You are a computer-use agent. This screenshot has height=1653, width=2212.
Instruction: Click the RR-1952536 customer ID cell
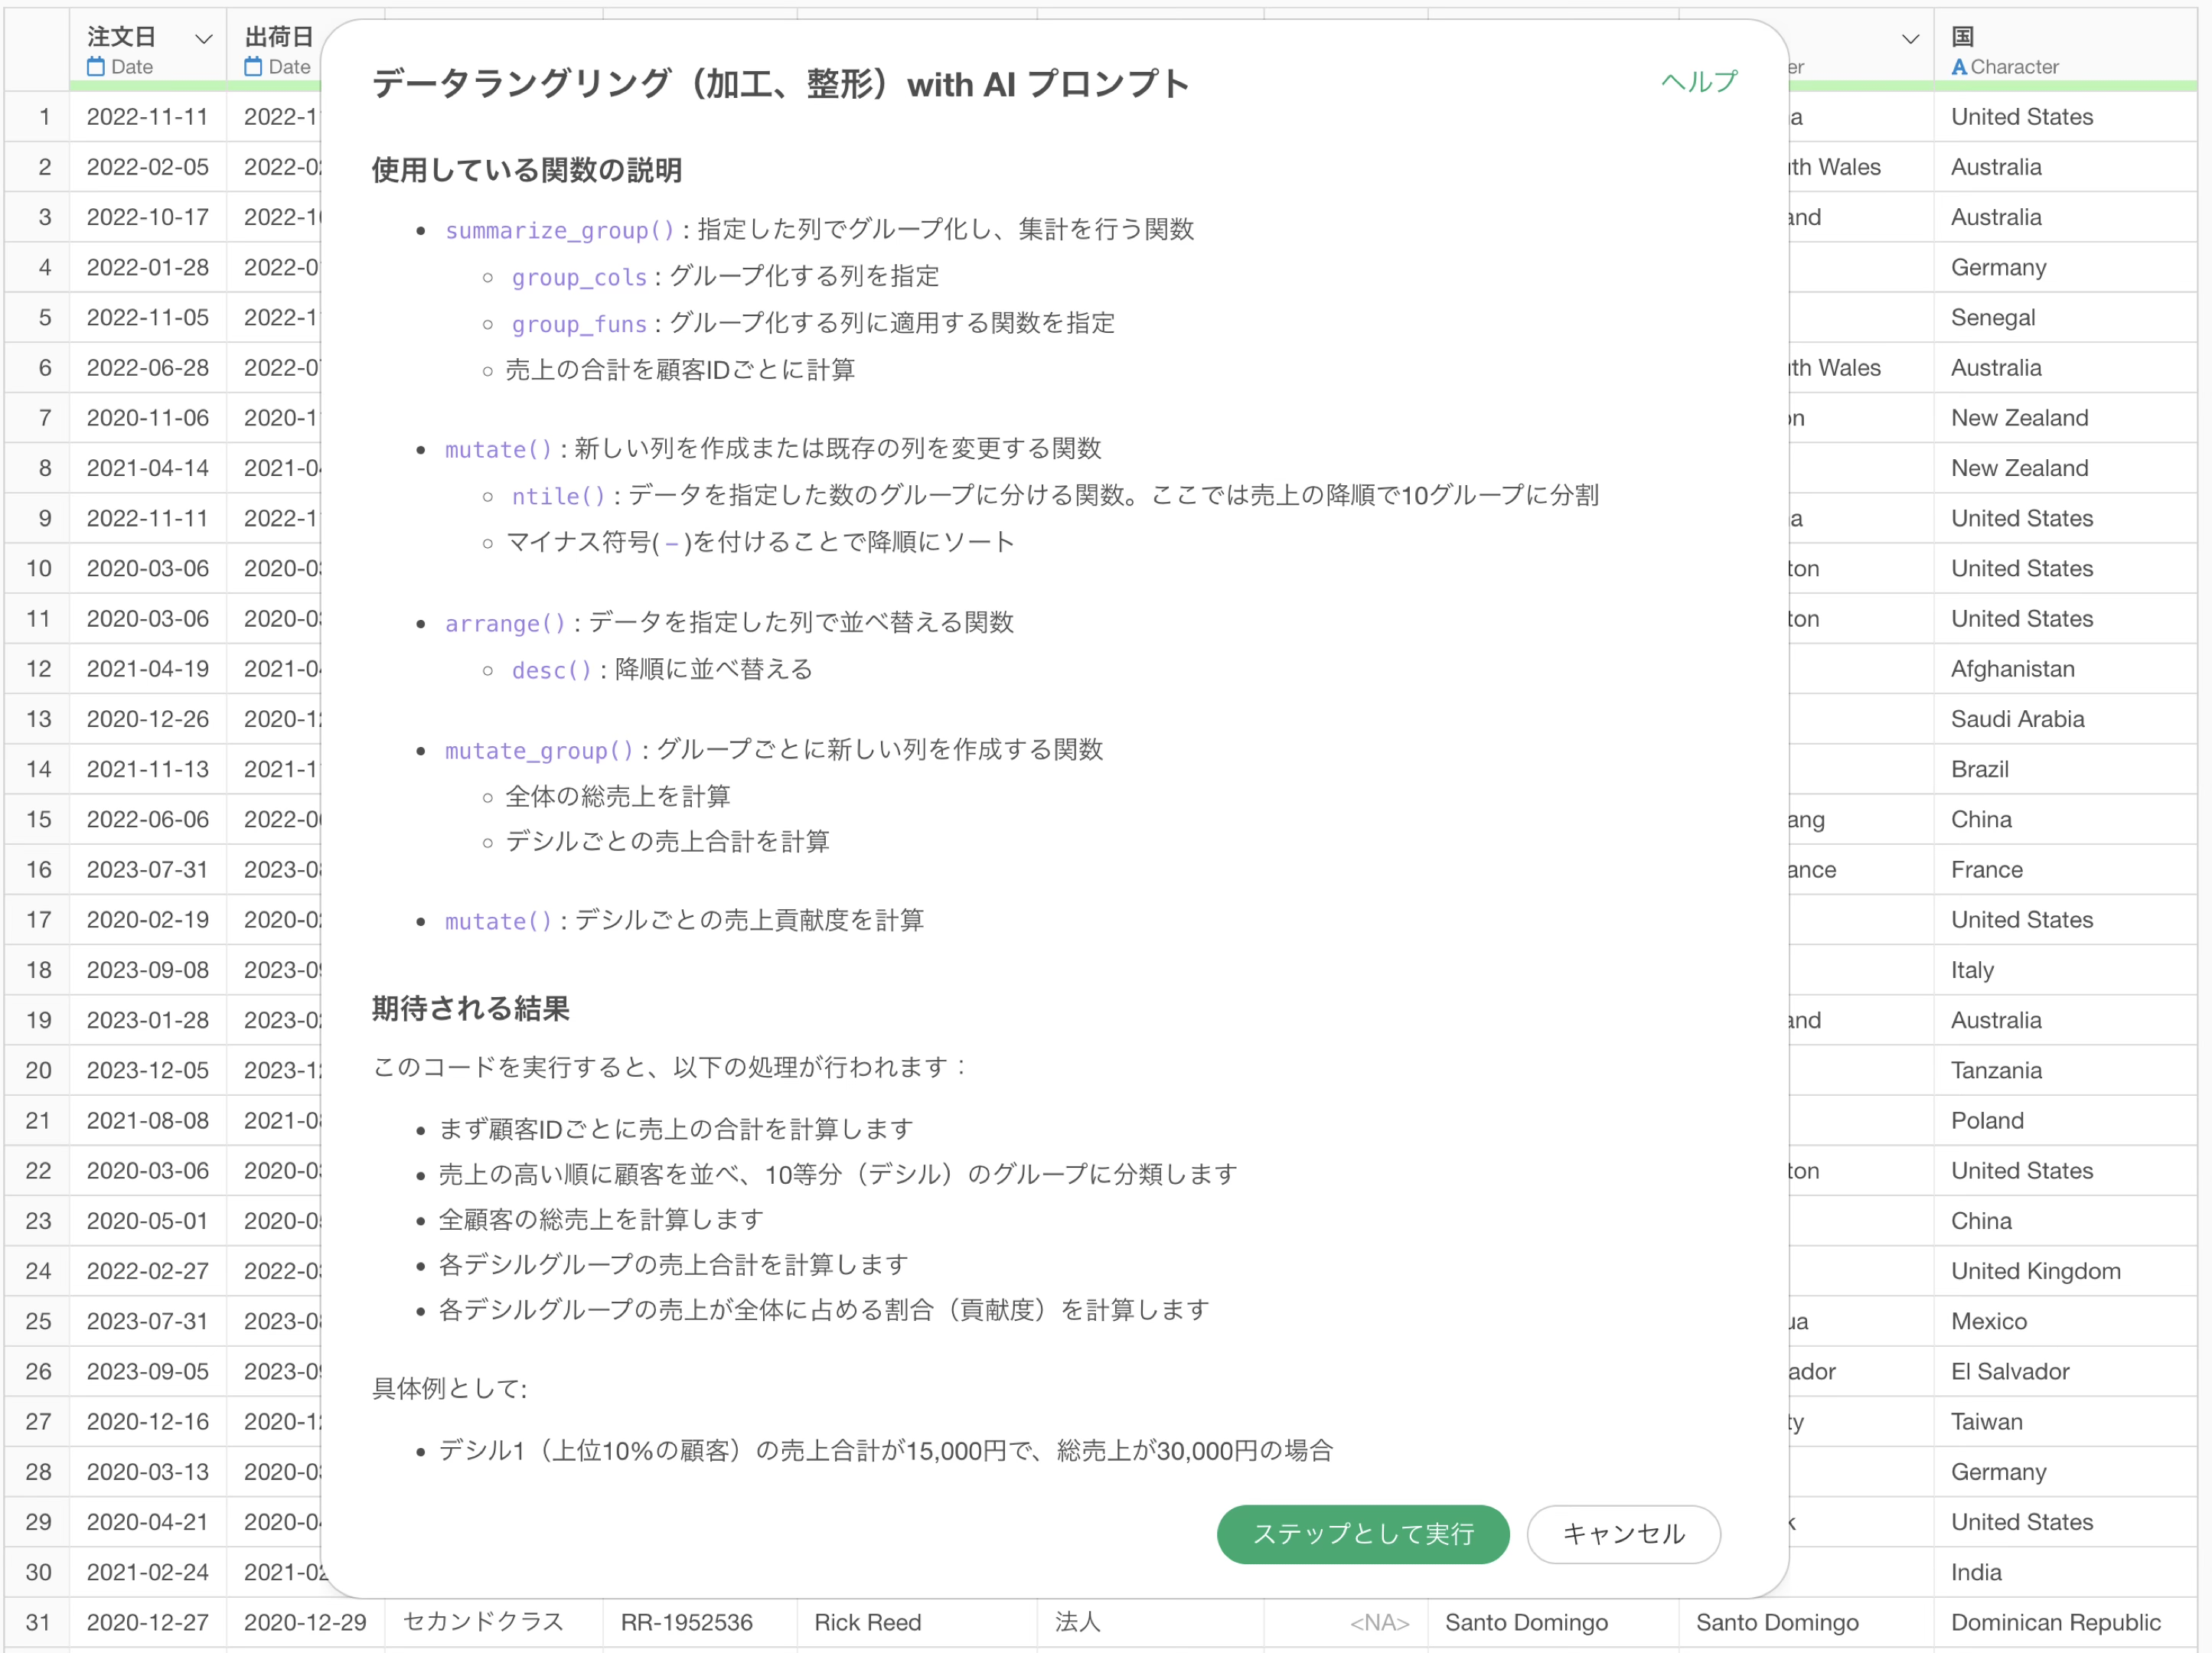686,1622
